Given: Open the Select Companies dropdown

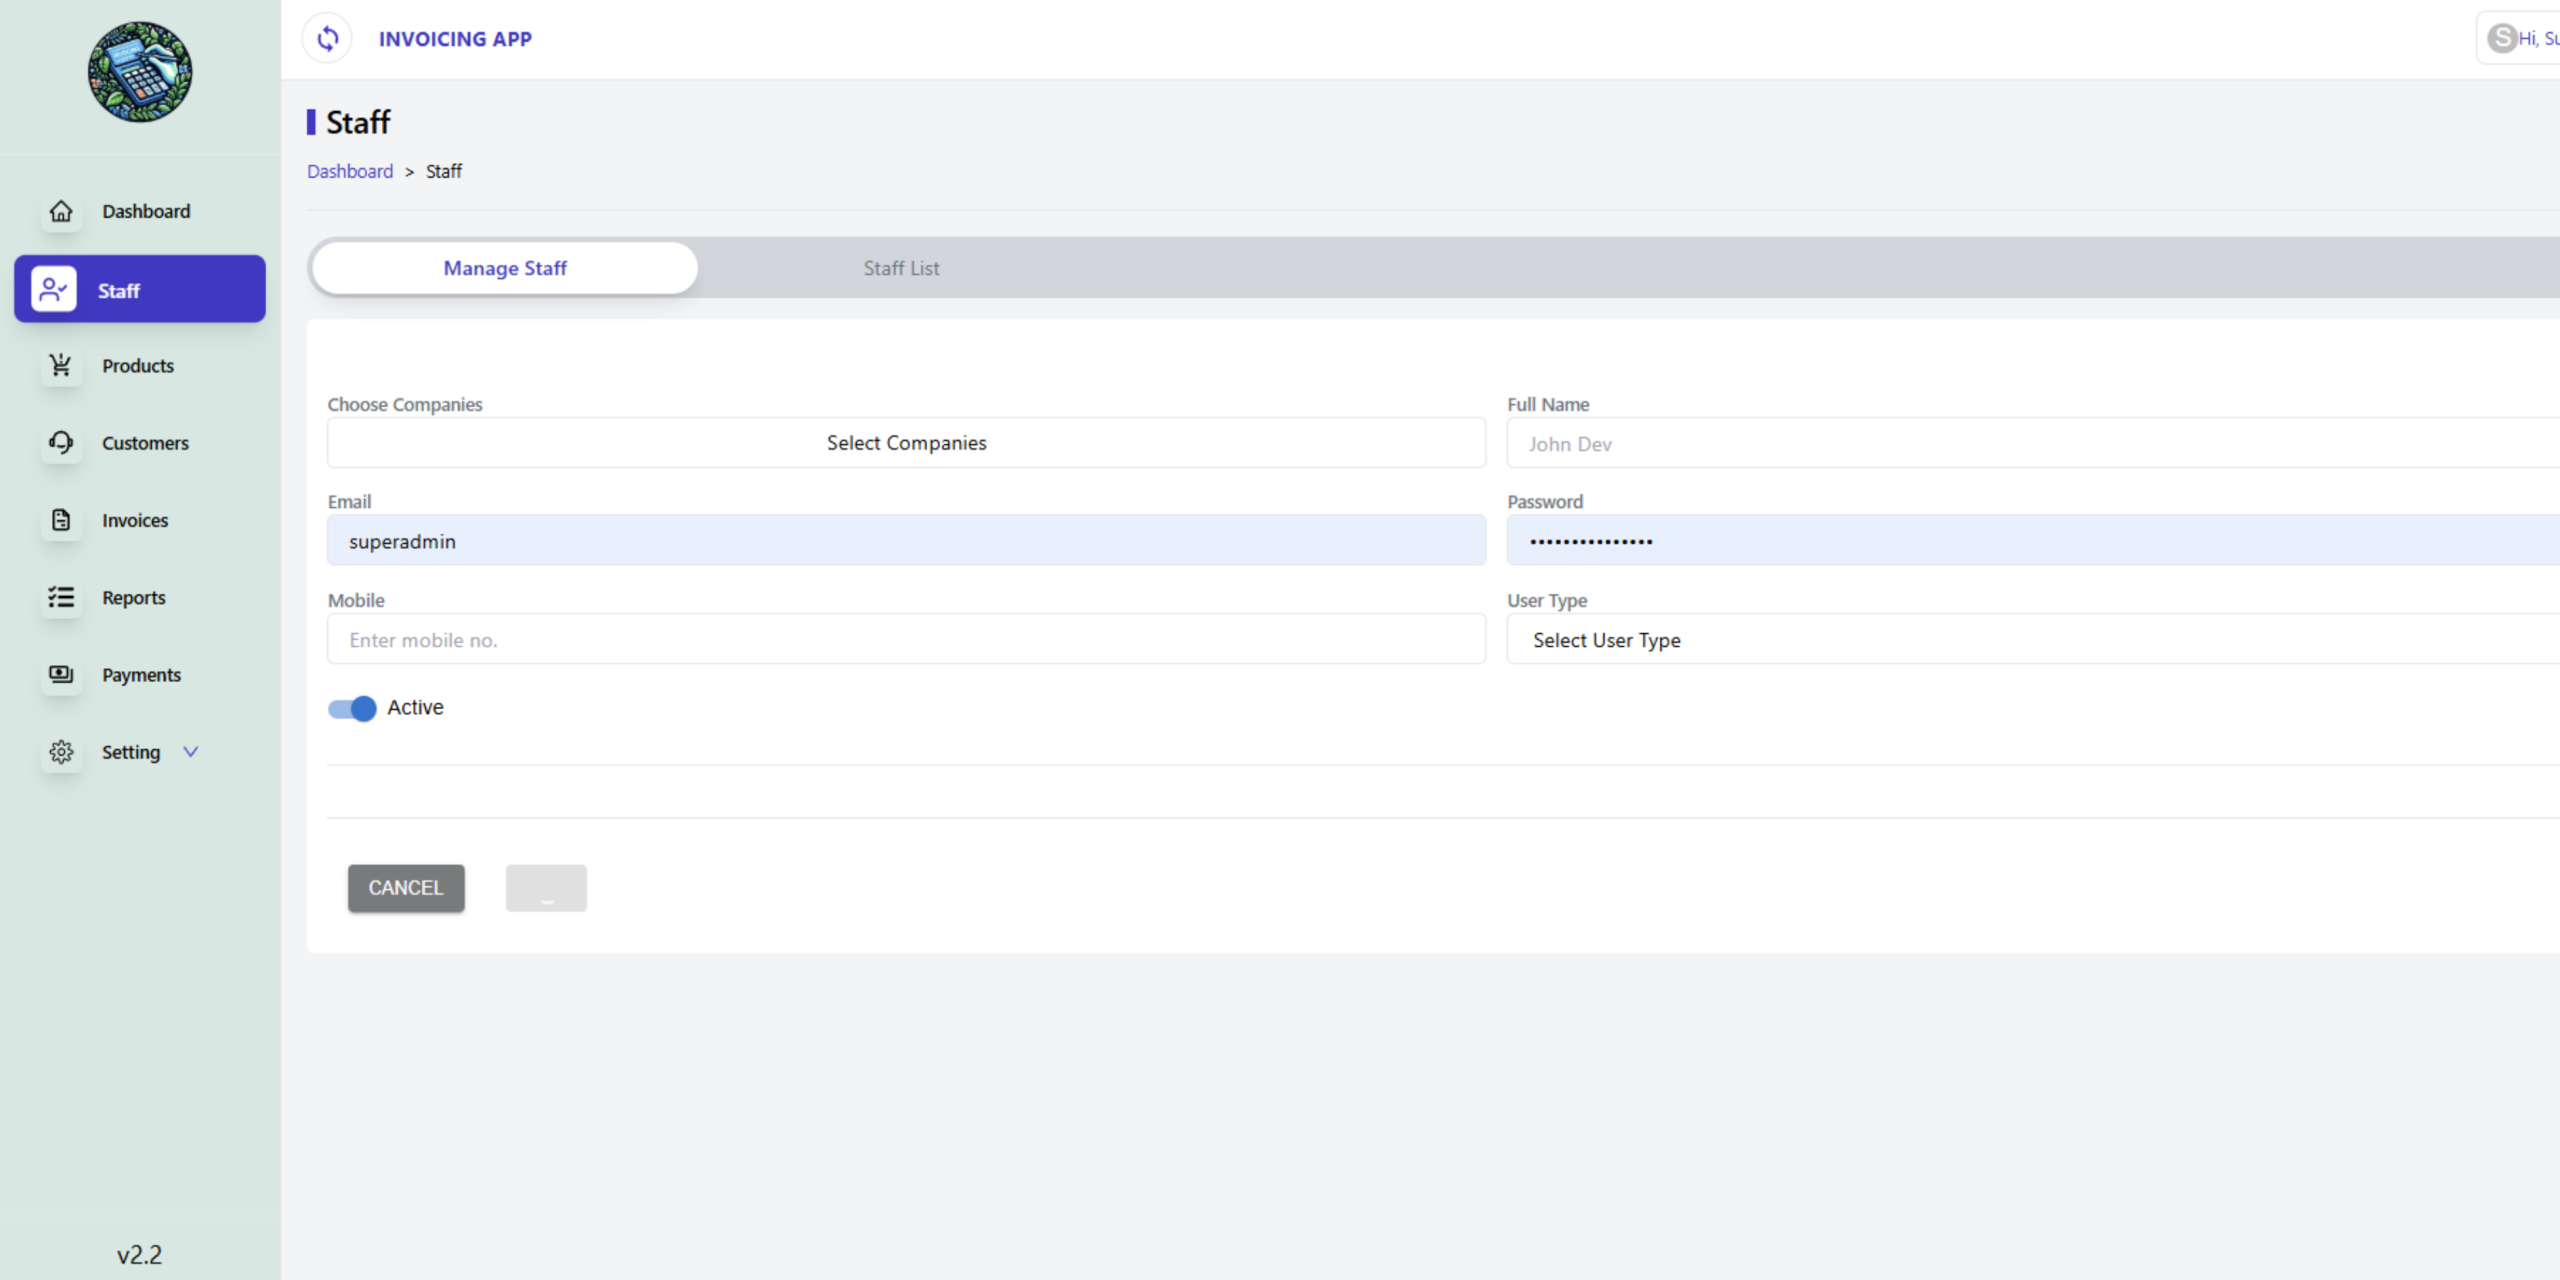Looking at the screenshot, I should (x=906, y=443).
